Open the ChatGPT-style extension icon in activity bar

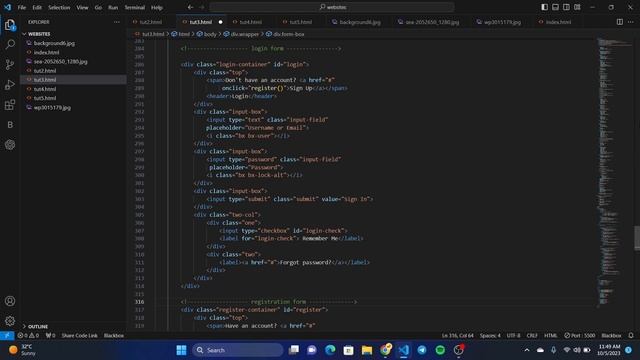[x=10, y=144]
